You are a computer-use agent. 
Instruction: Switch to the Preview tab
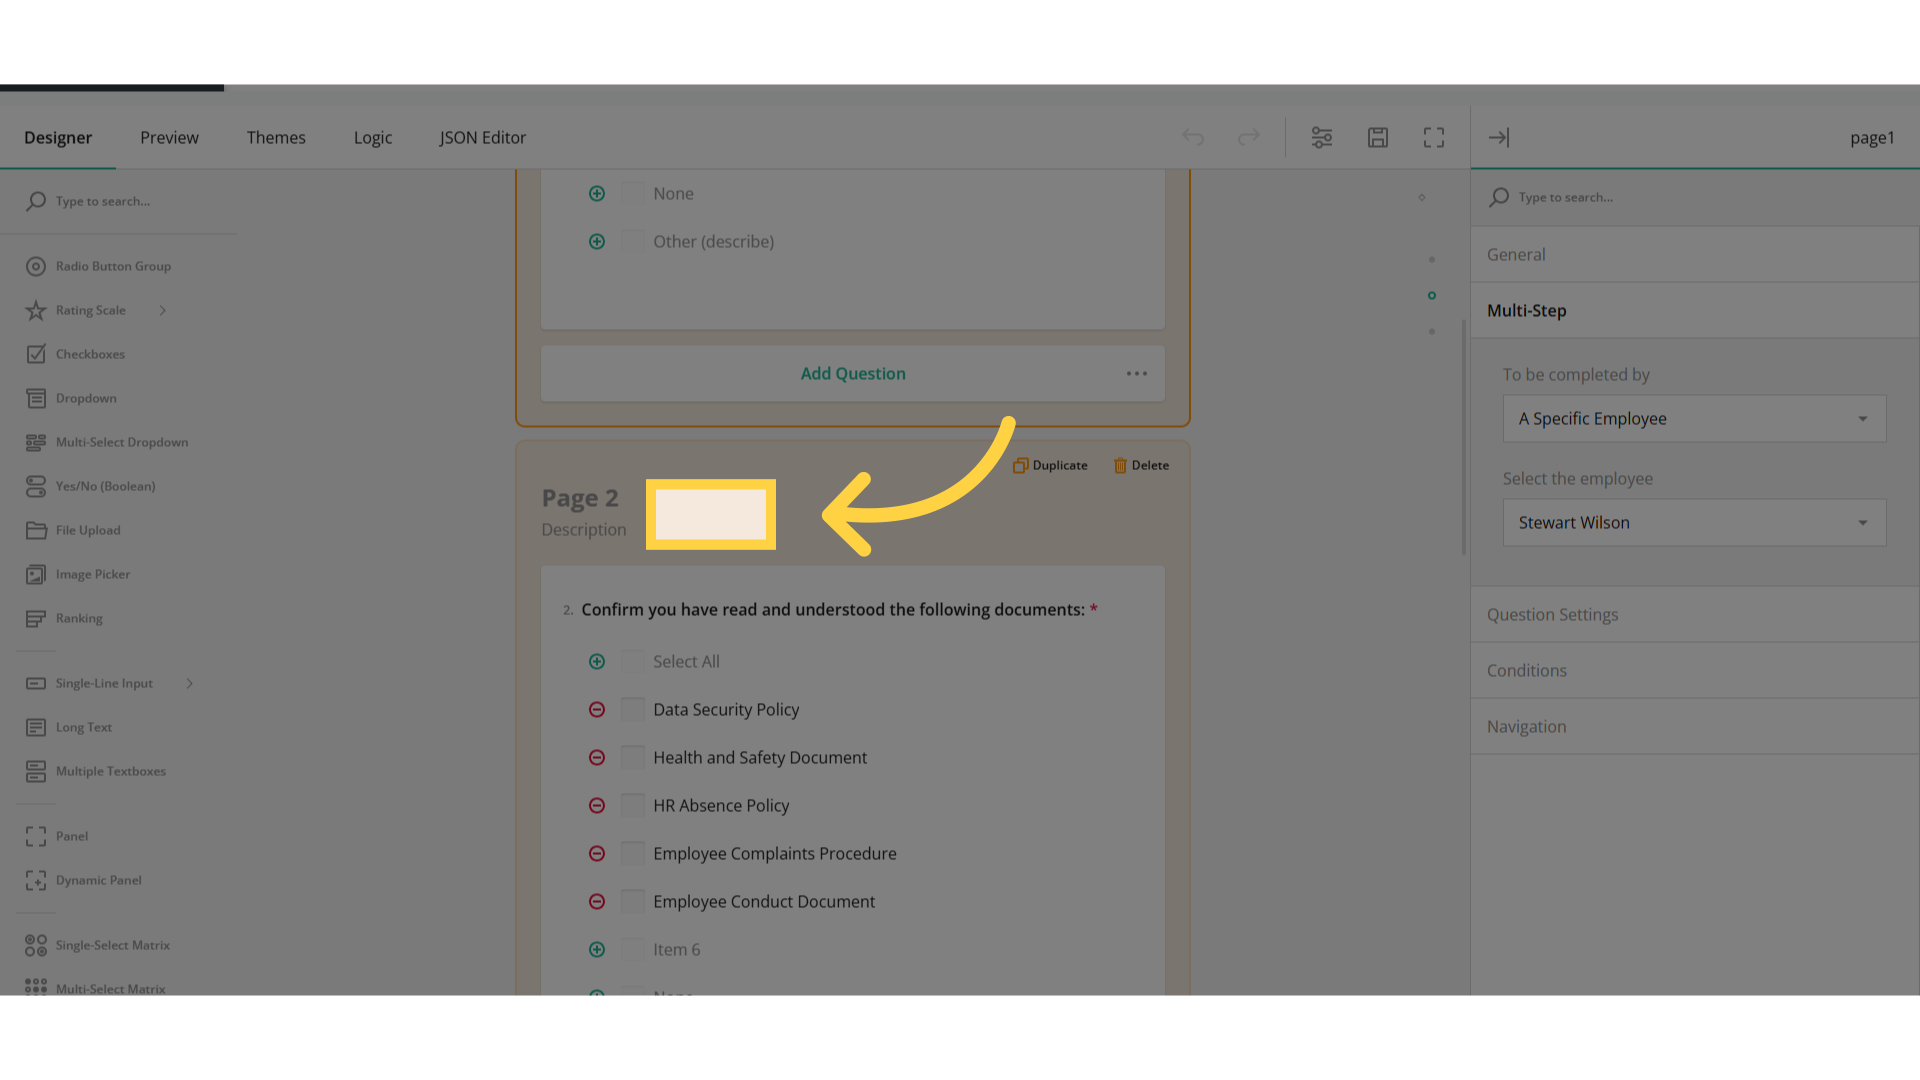point(169,137)
